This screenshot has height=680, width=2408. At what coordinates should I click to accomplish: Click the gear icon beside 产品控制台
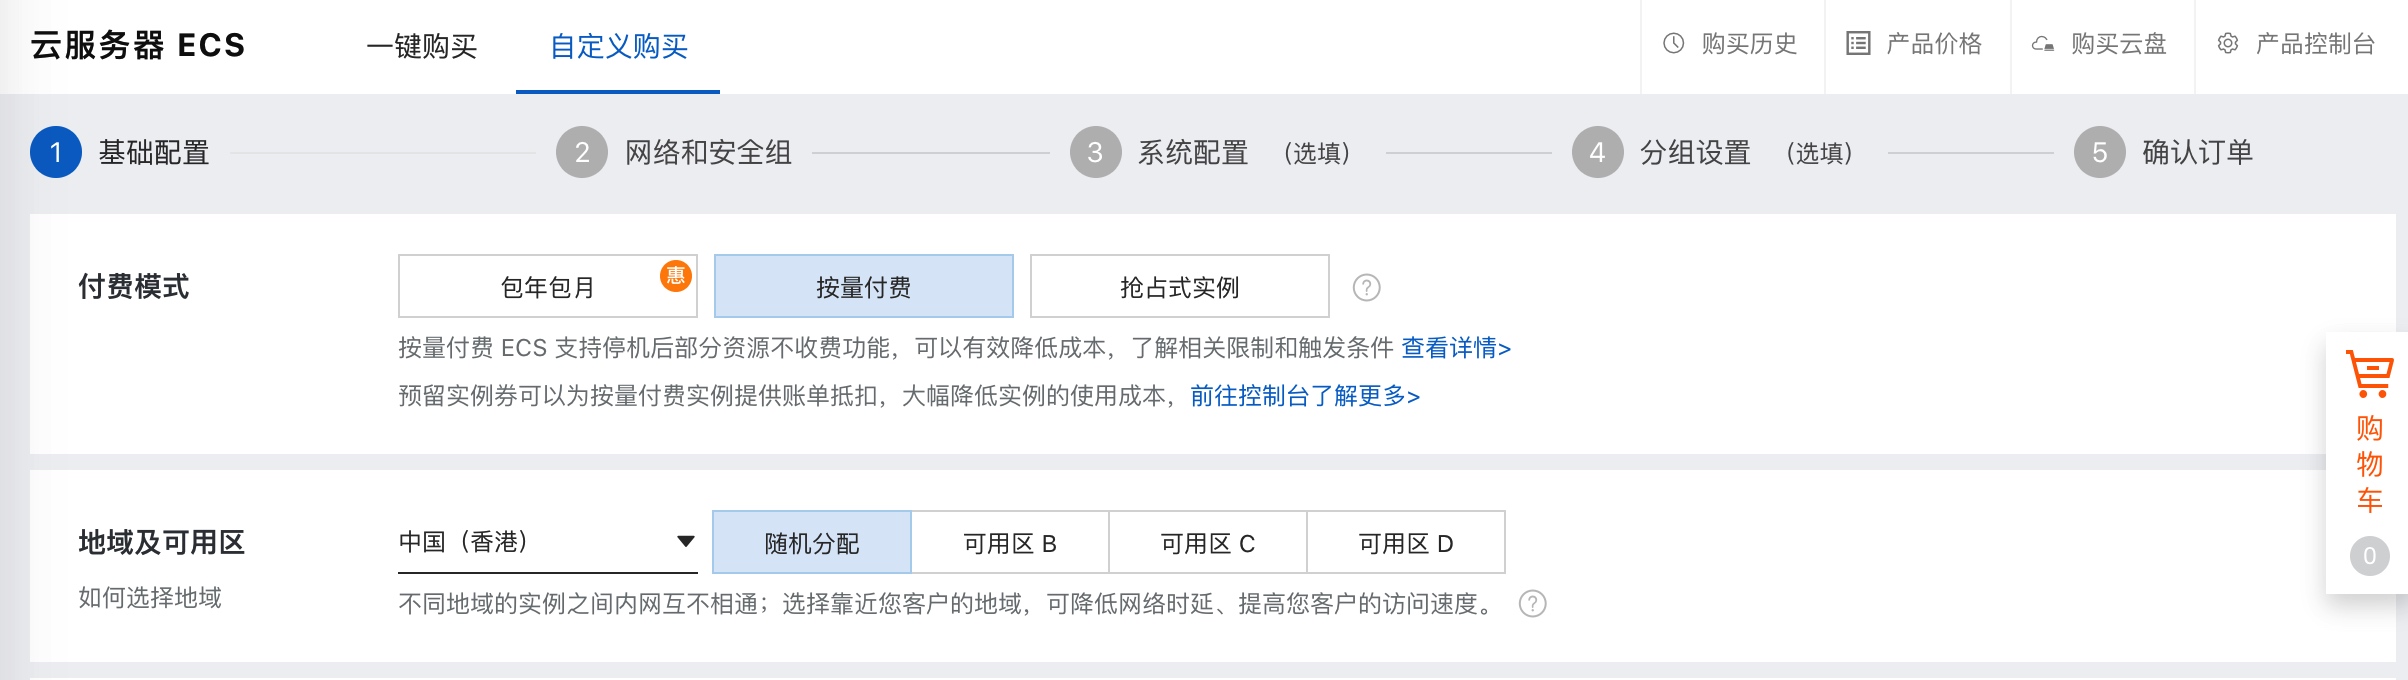click(2228, 44)
